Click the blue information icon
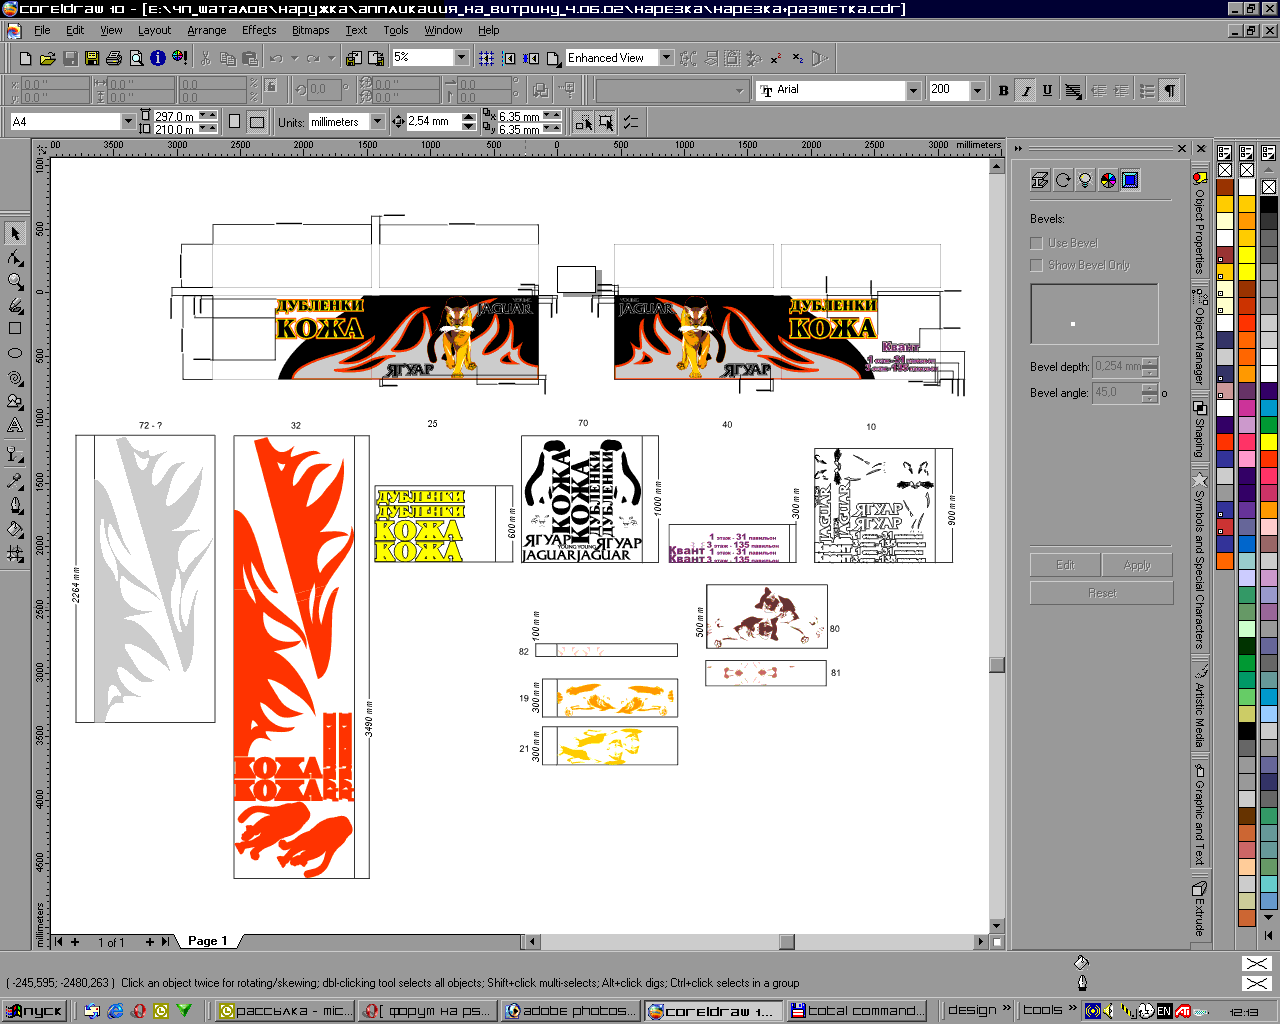The height and width of the screenshot is (1024, 1280). point(158,58)
